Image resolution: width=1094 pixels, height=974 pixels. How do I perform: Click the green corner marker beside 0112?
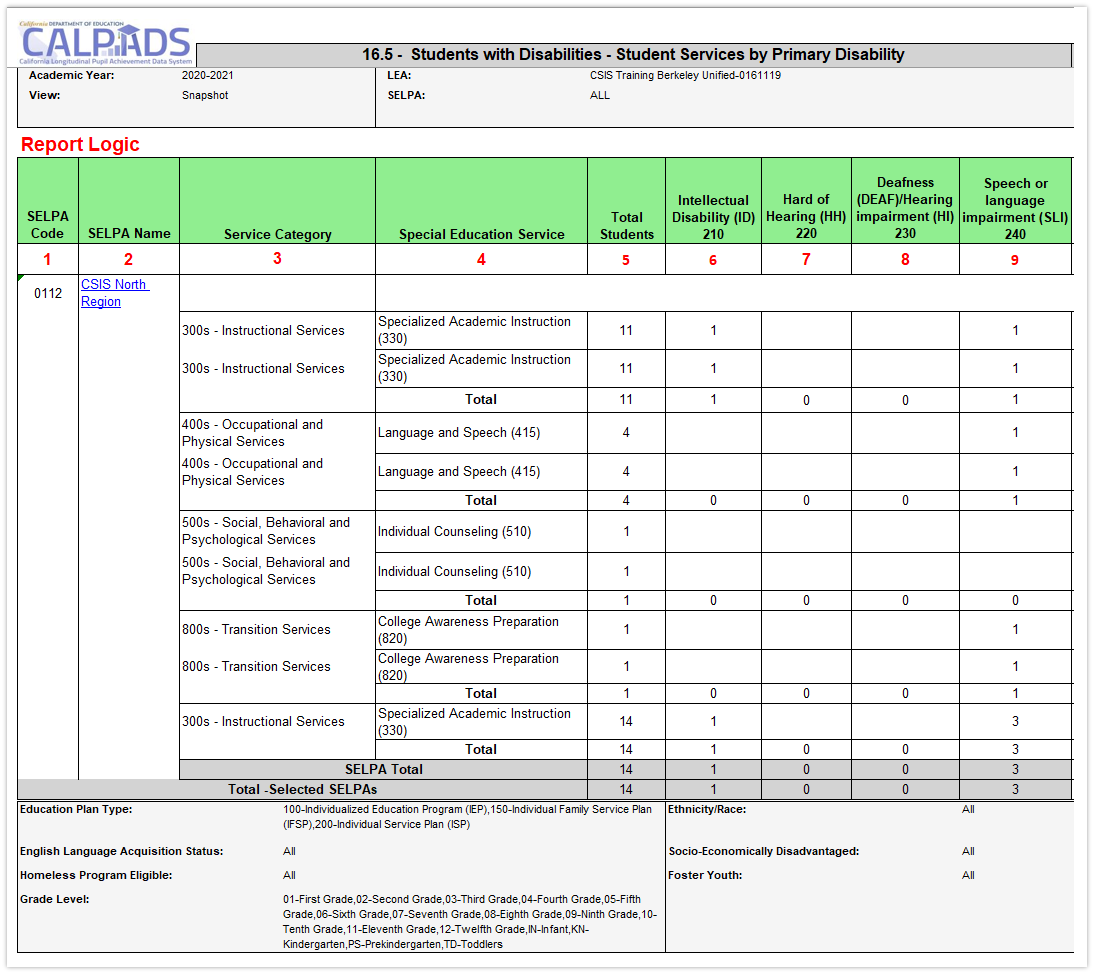[21, 278]
